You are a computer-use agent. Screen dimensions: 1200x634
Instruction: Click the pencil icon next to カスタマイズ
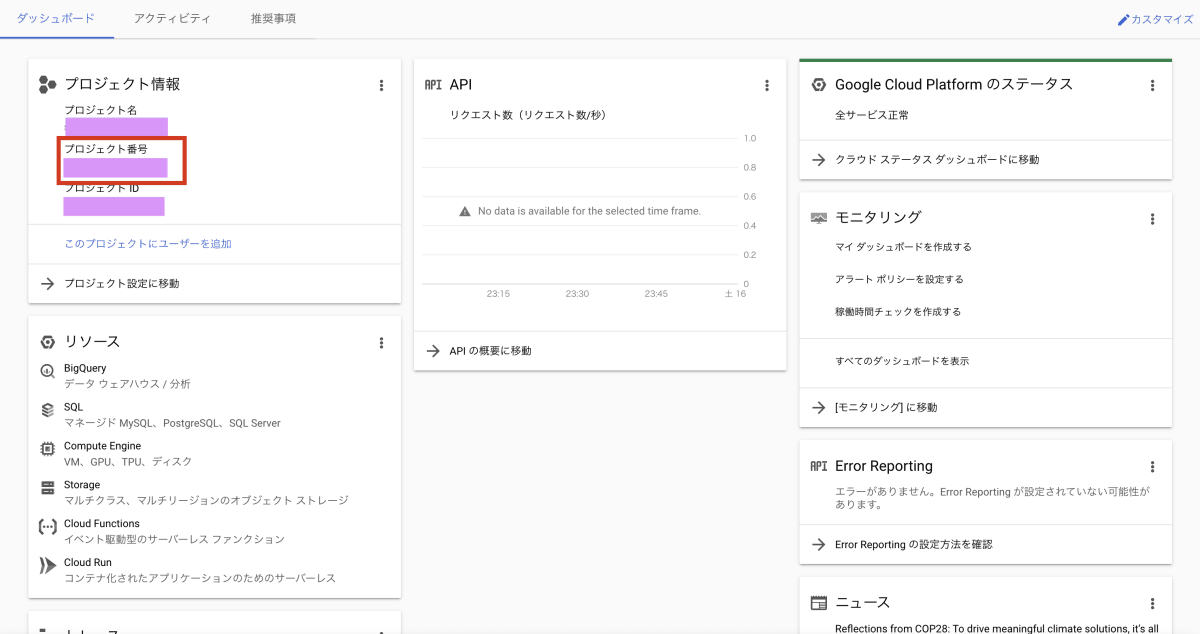click(1123, 20)
